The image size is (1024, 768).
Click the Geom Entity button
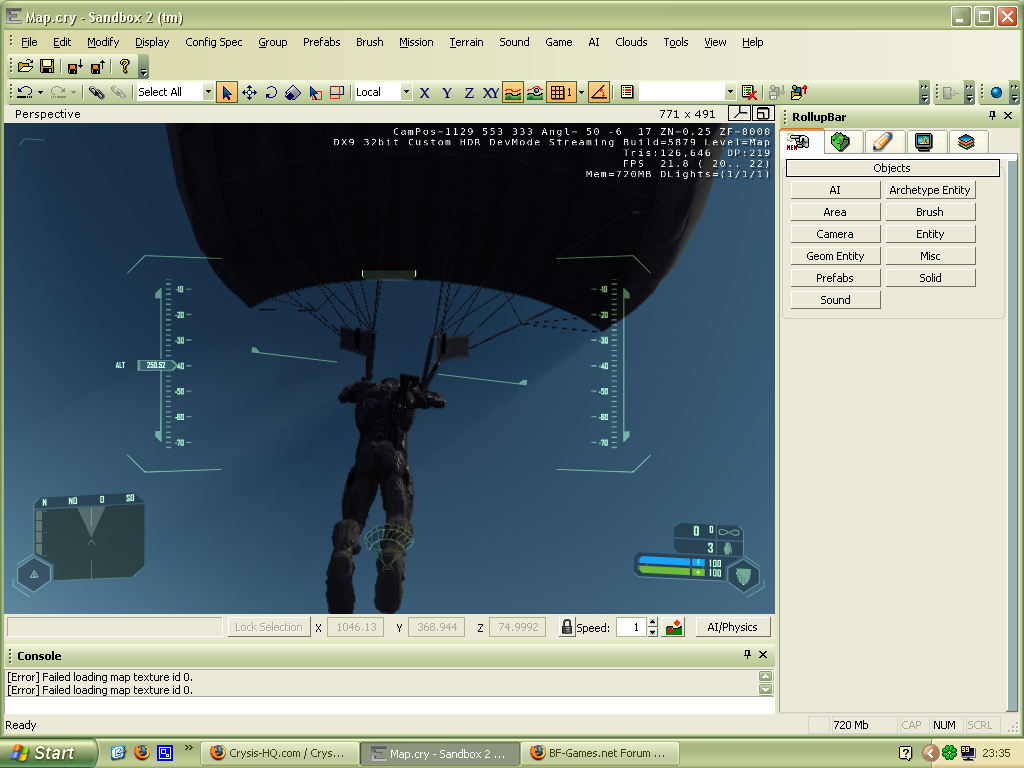click(835, 256)
